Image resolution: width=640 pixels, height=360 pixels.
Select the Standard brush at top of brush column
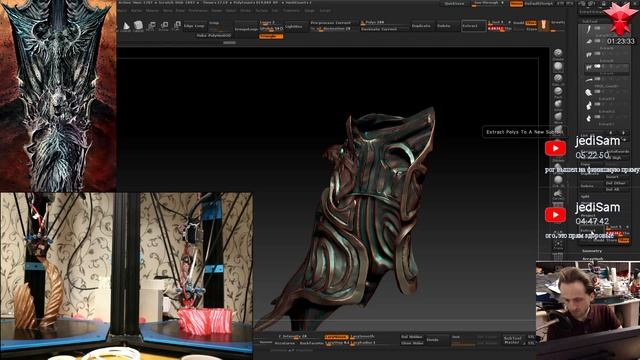(x=558, y=53)
